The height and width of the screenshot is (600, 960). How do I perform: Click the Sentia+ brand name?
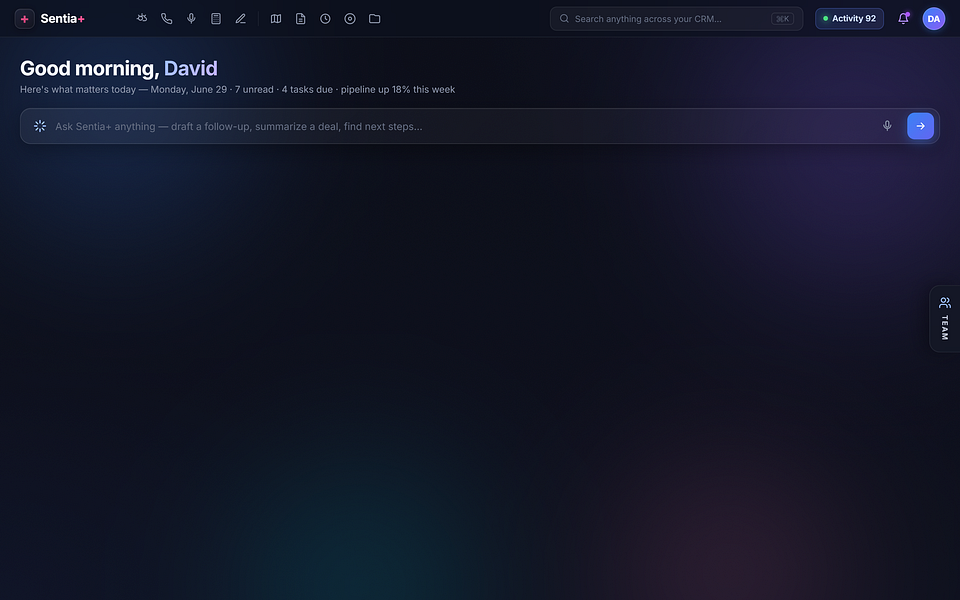[62, 18]
